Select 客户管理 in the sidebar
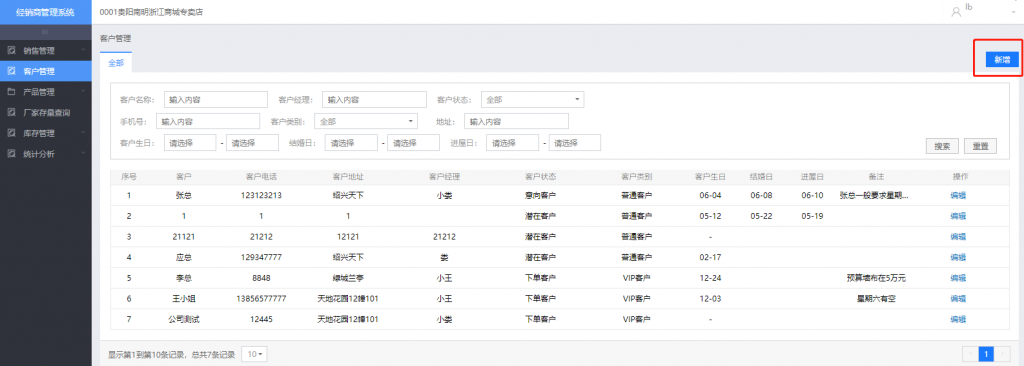The height and width of the screenshot is (366, 1024). [46, 71]
